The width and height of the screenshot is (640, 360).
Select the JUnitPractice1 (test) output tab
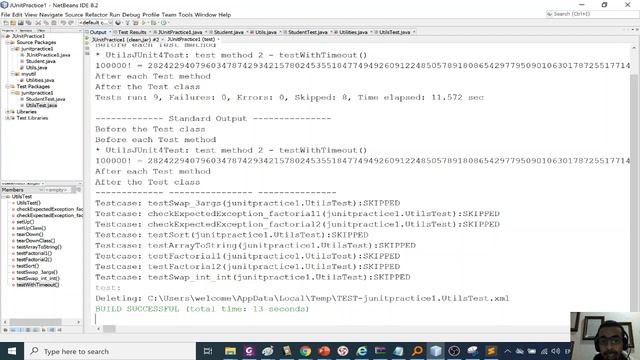tap(191, 40)
